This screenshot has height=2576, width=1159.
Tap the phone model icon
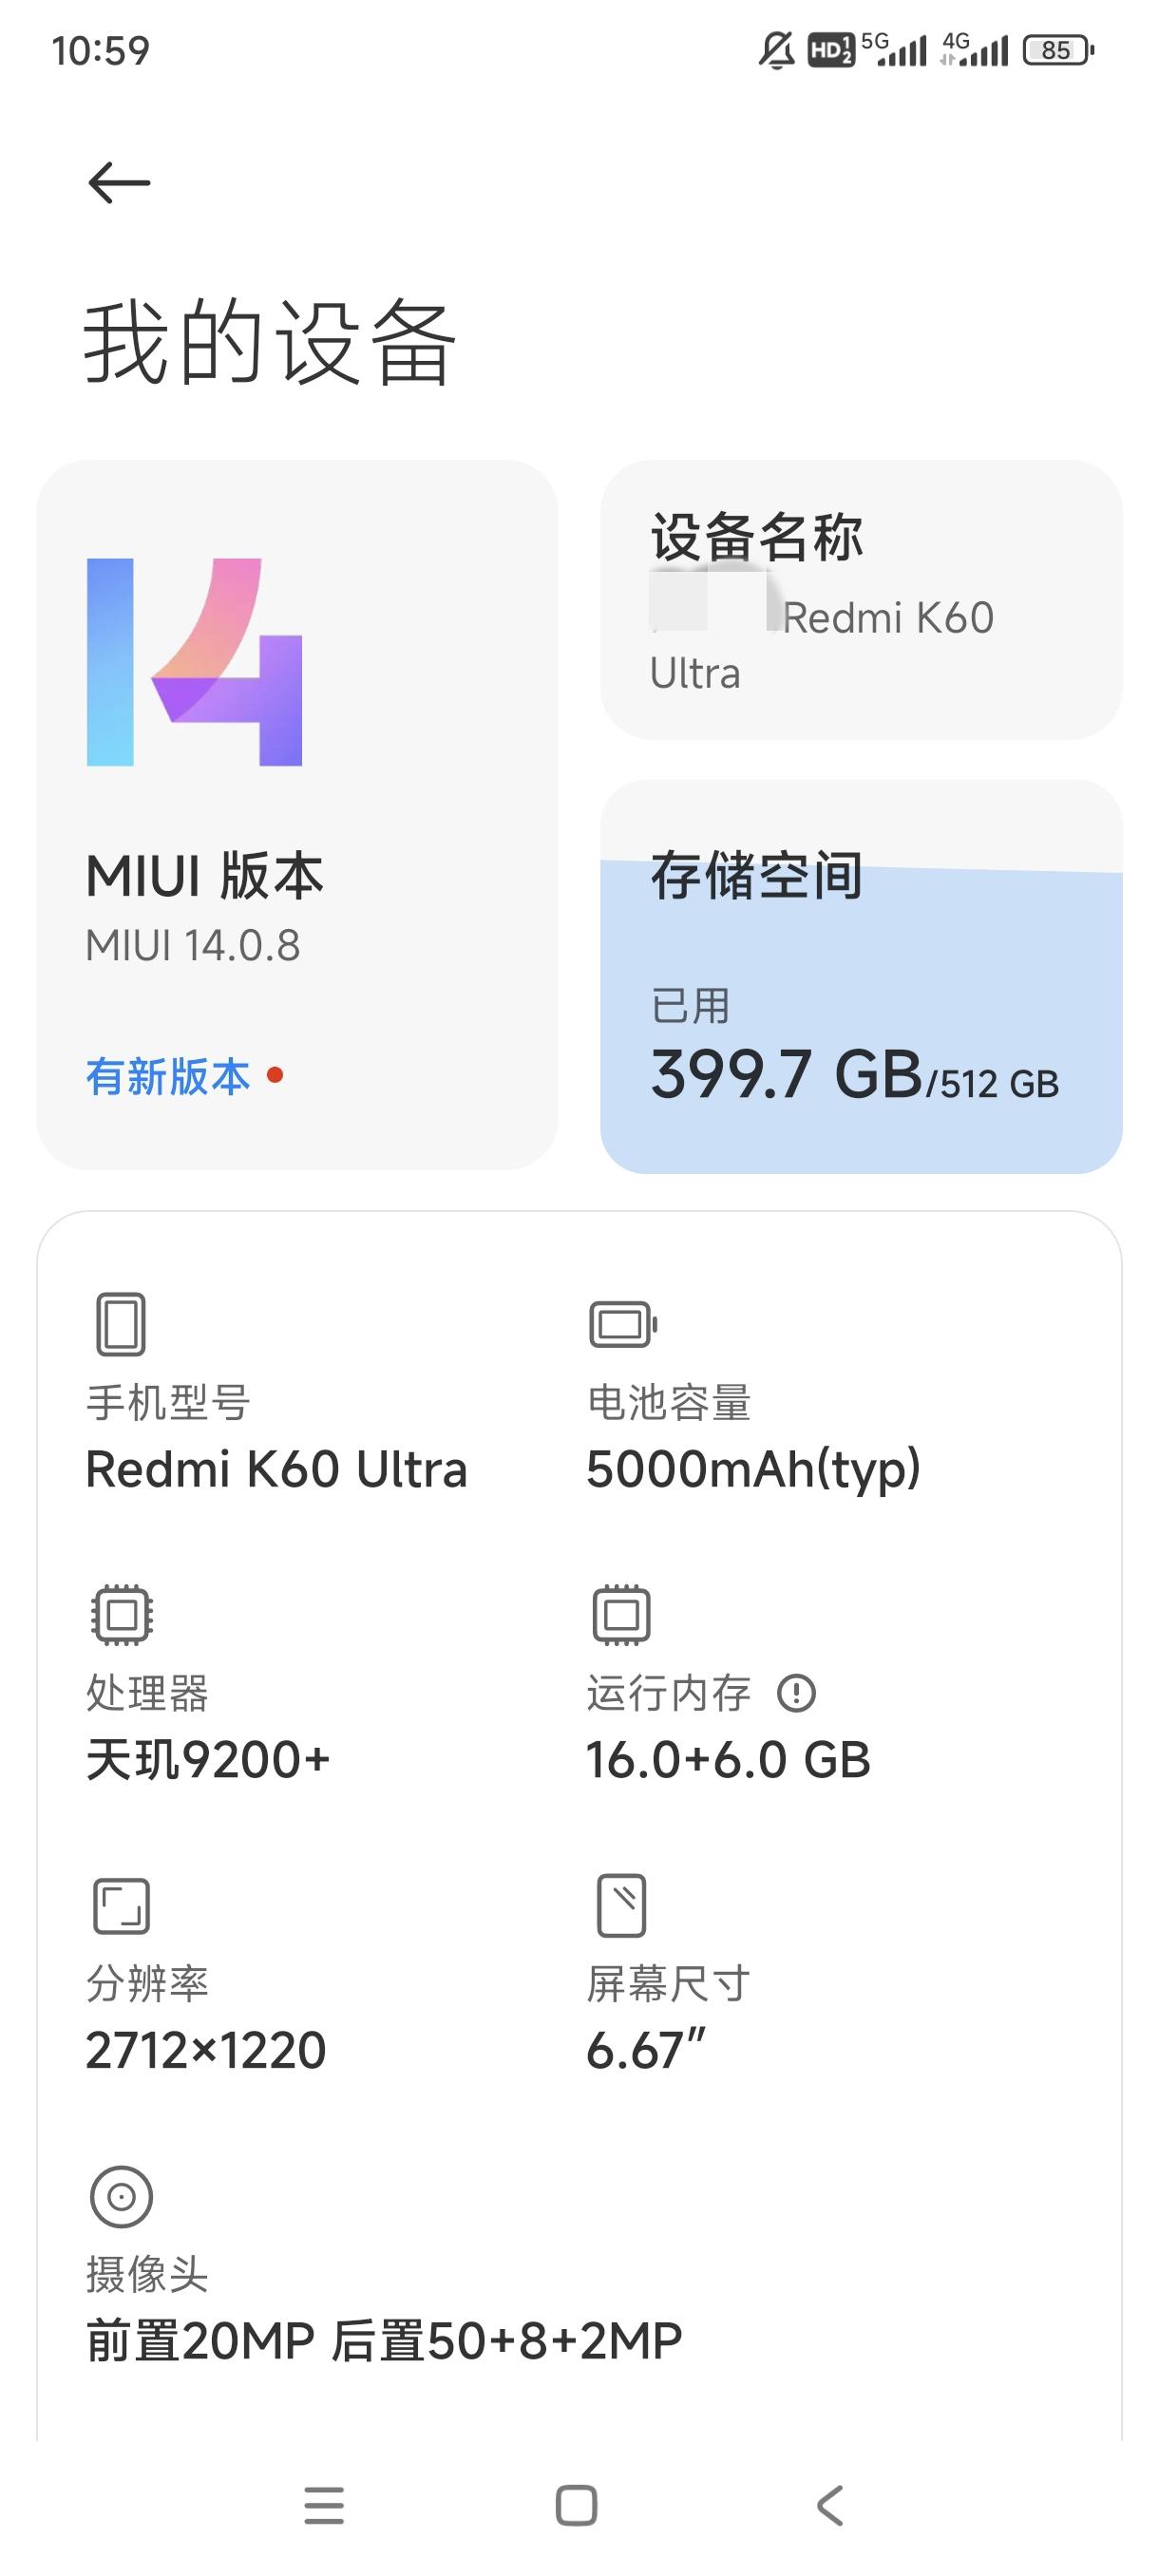tap(121, 1324)
